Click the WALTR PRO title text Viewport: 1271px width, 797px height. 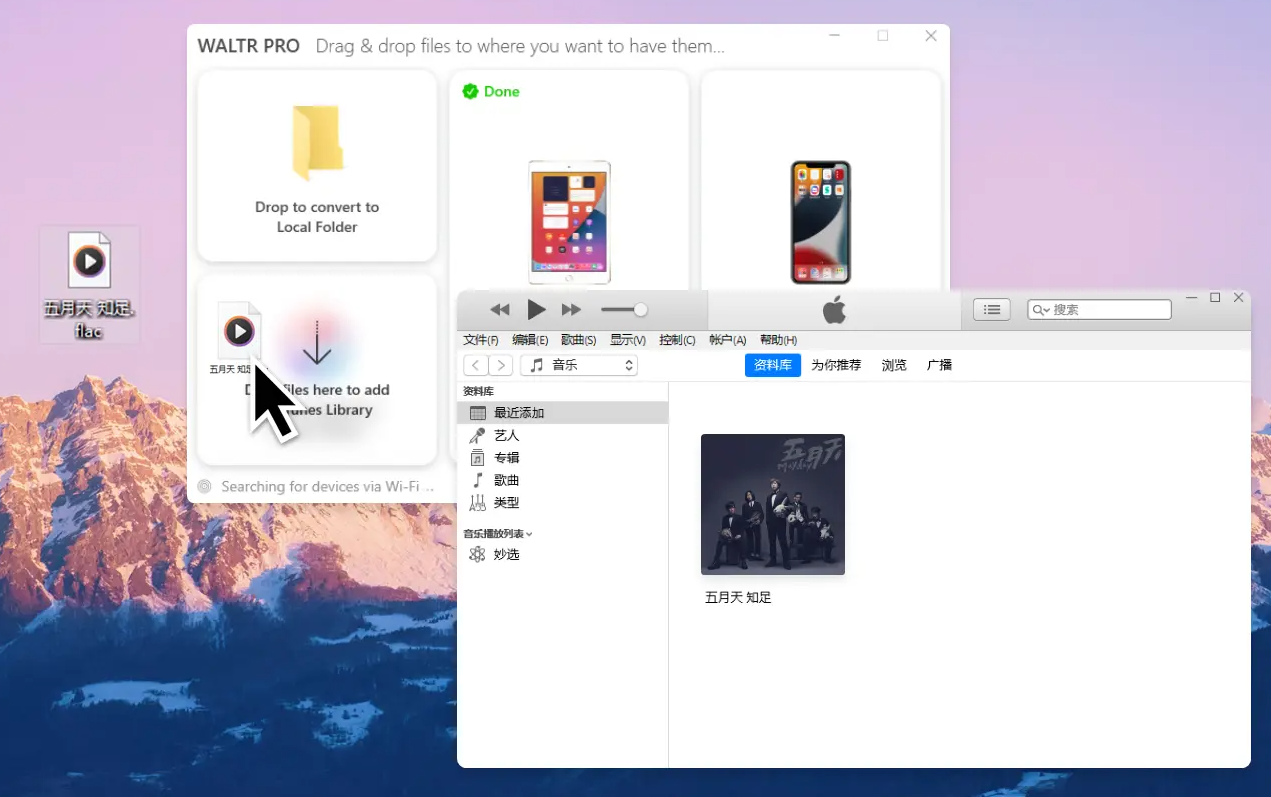click(x=249, y=46)
